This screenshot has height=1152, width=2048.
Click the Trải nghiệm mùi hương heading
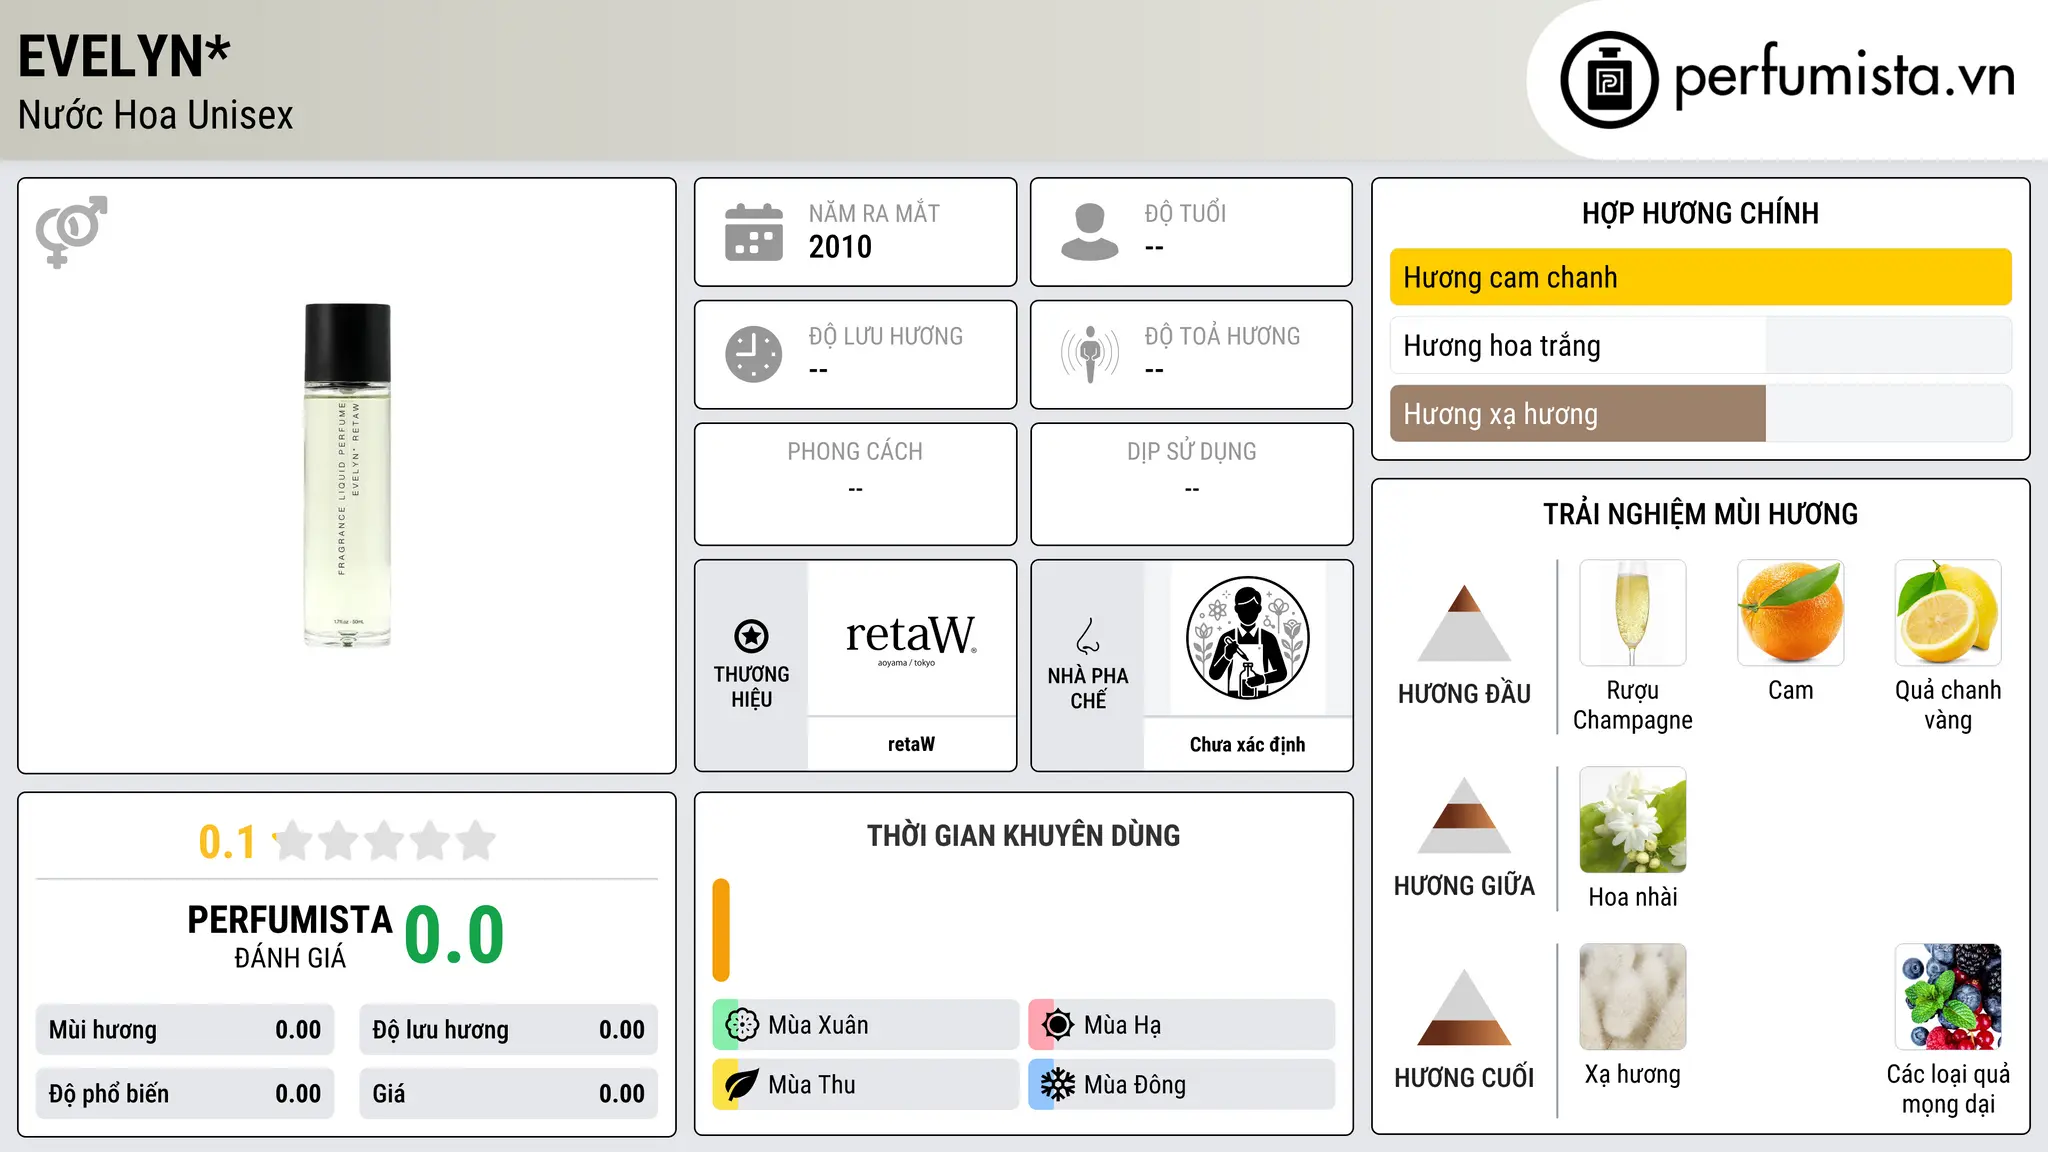click(1700, 514)
